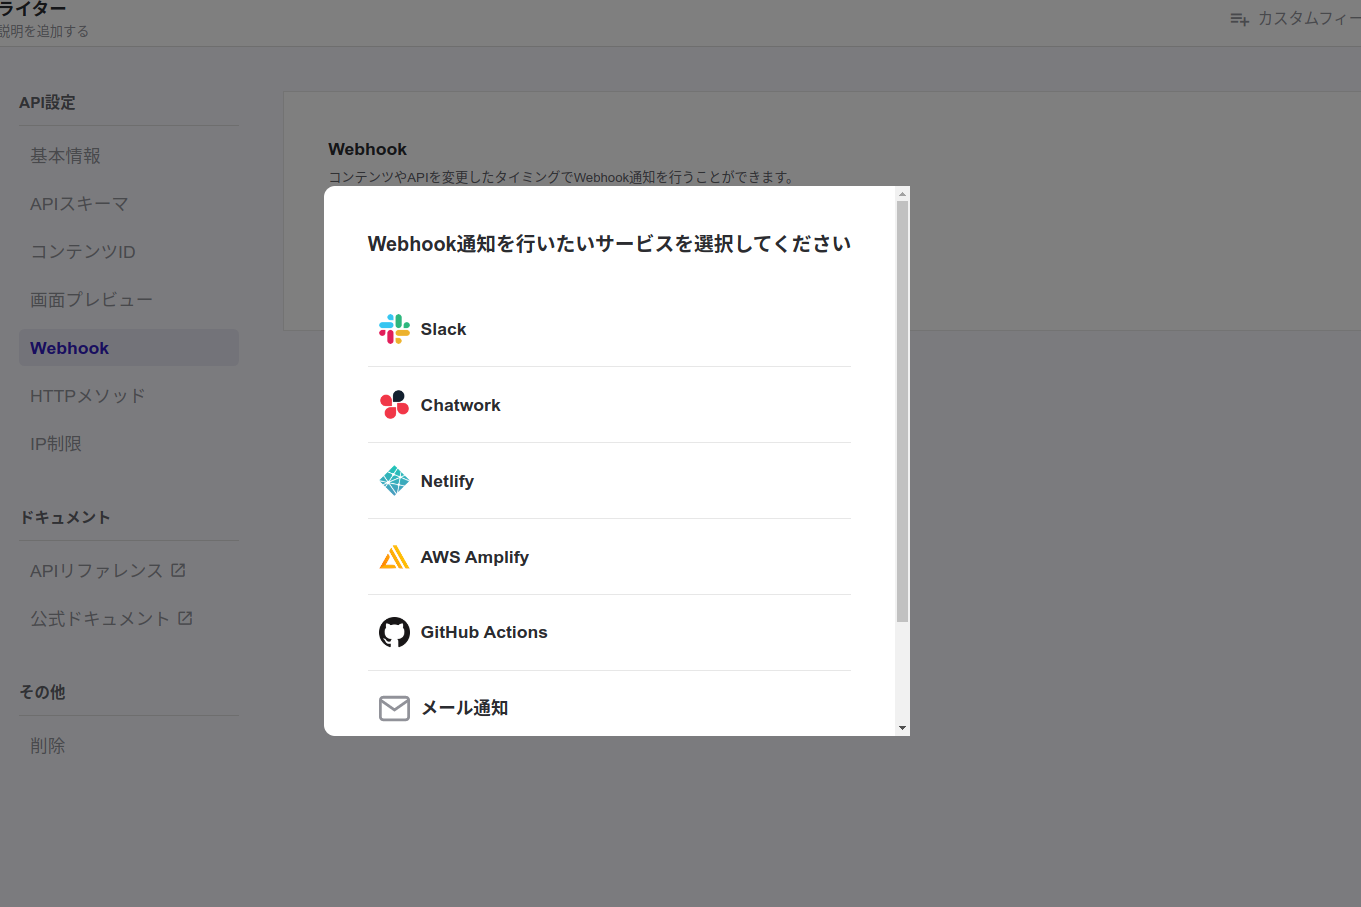
Task: Click 説明を追加する under the title
Action: (44, 31)
